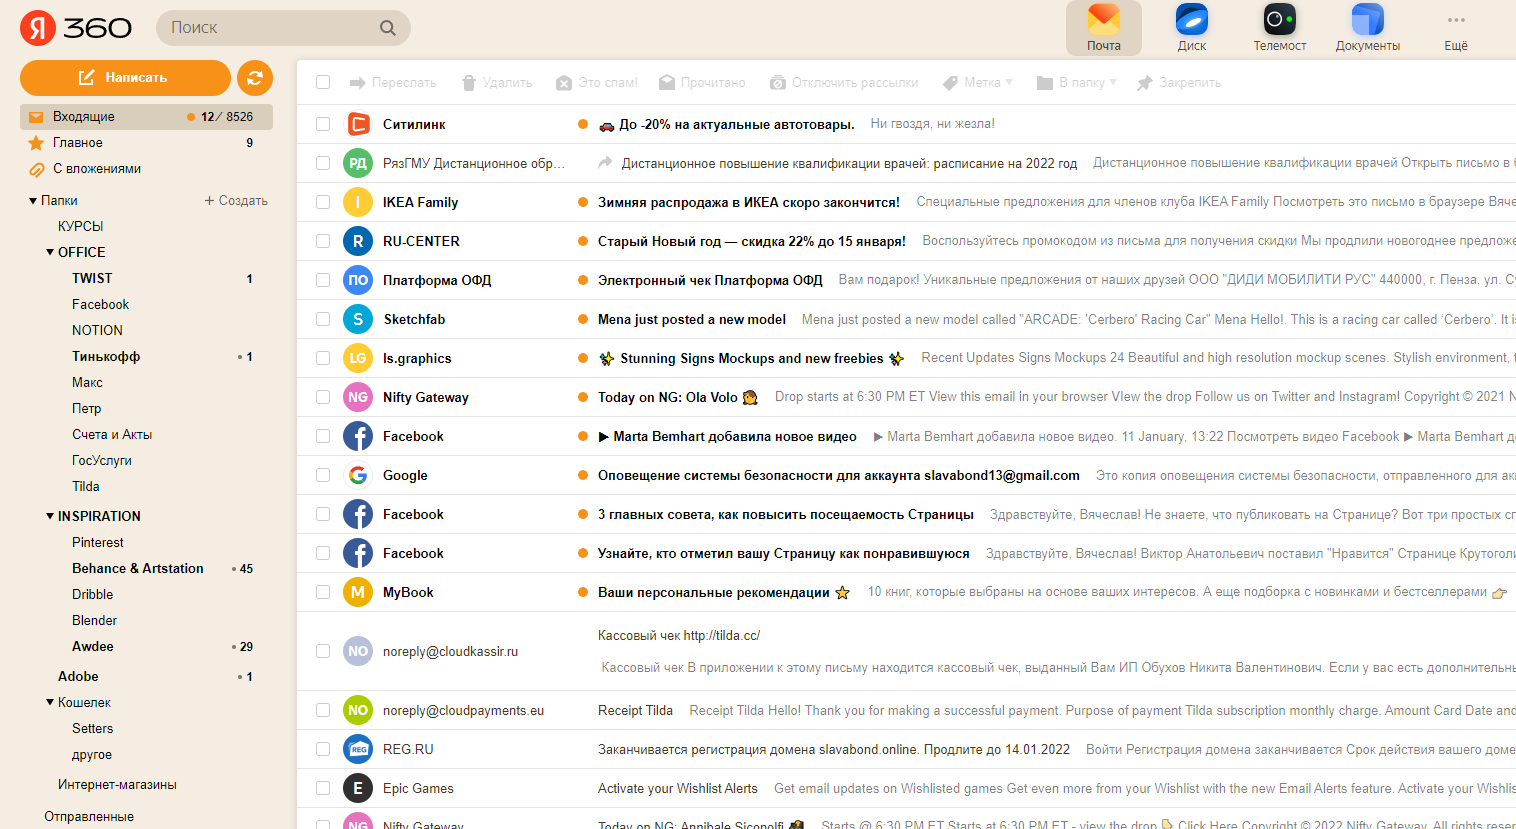Click the Ситилинк sender avatar
Viewport: 1516px width, 829px height.
click(358, 124)
